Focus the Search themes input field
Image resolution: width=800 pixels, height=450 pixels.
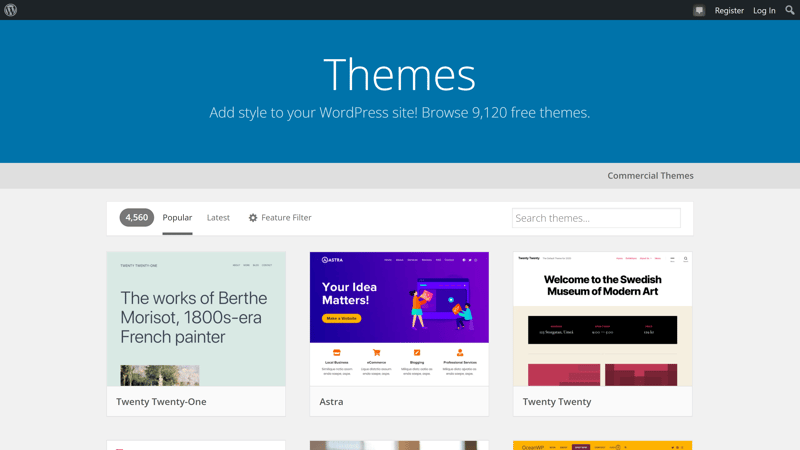(x=596, y=218)
